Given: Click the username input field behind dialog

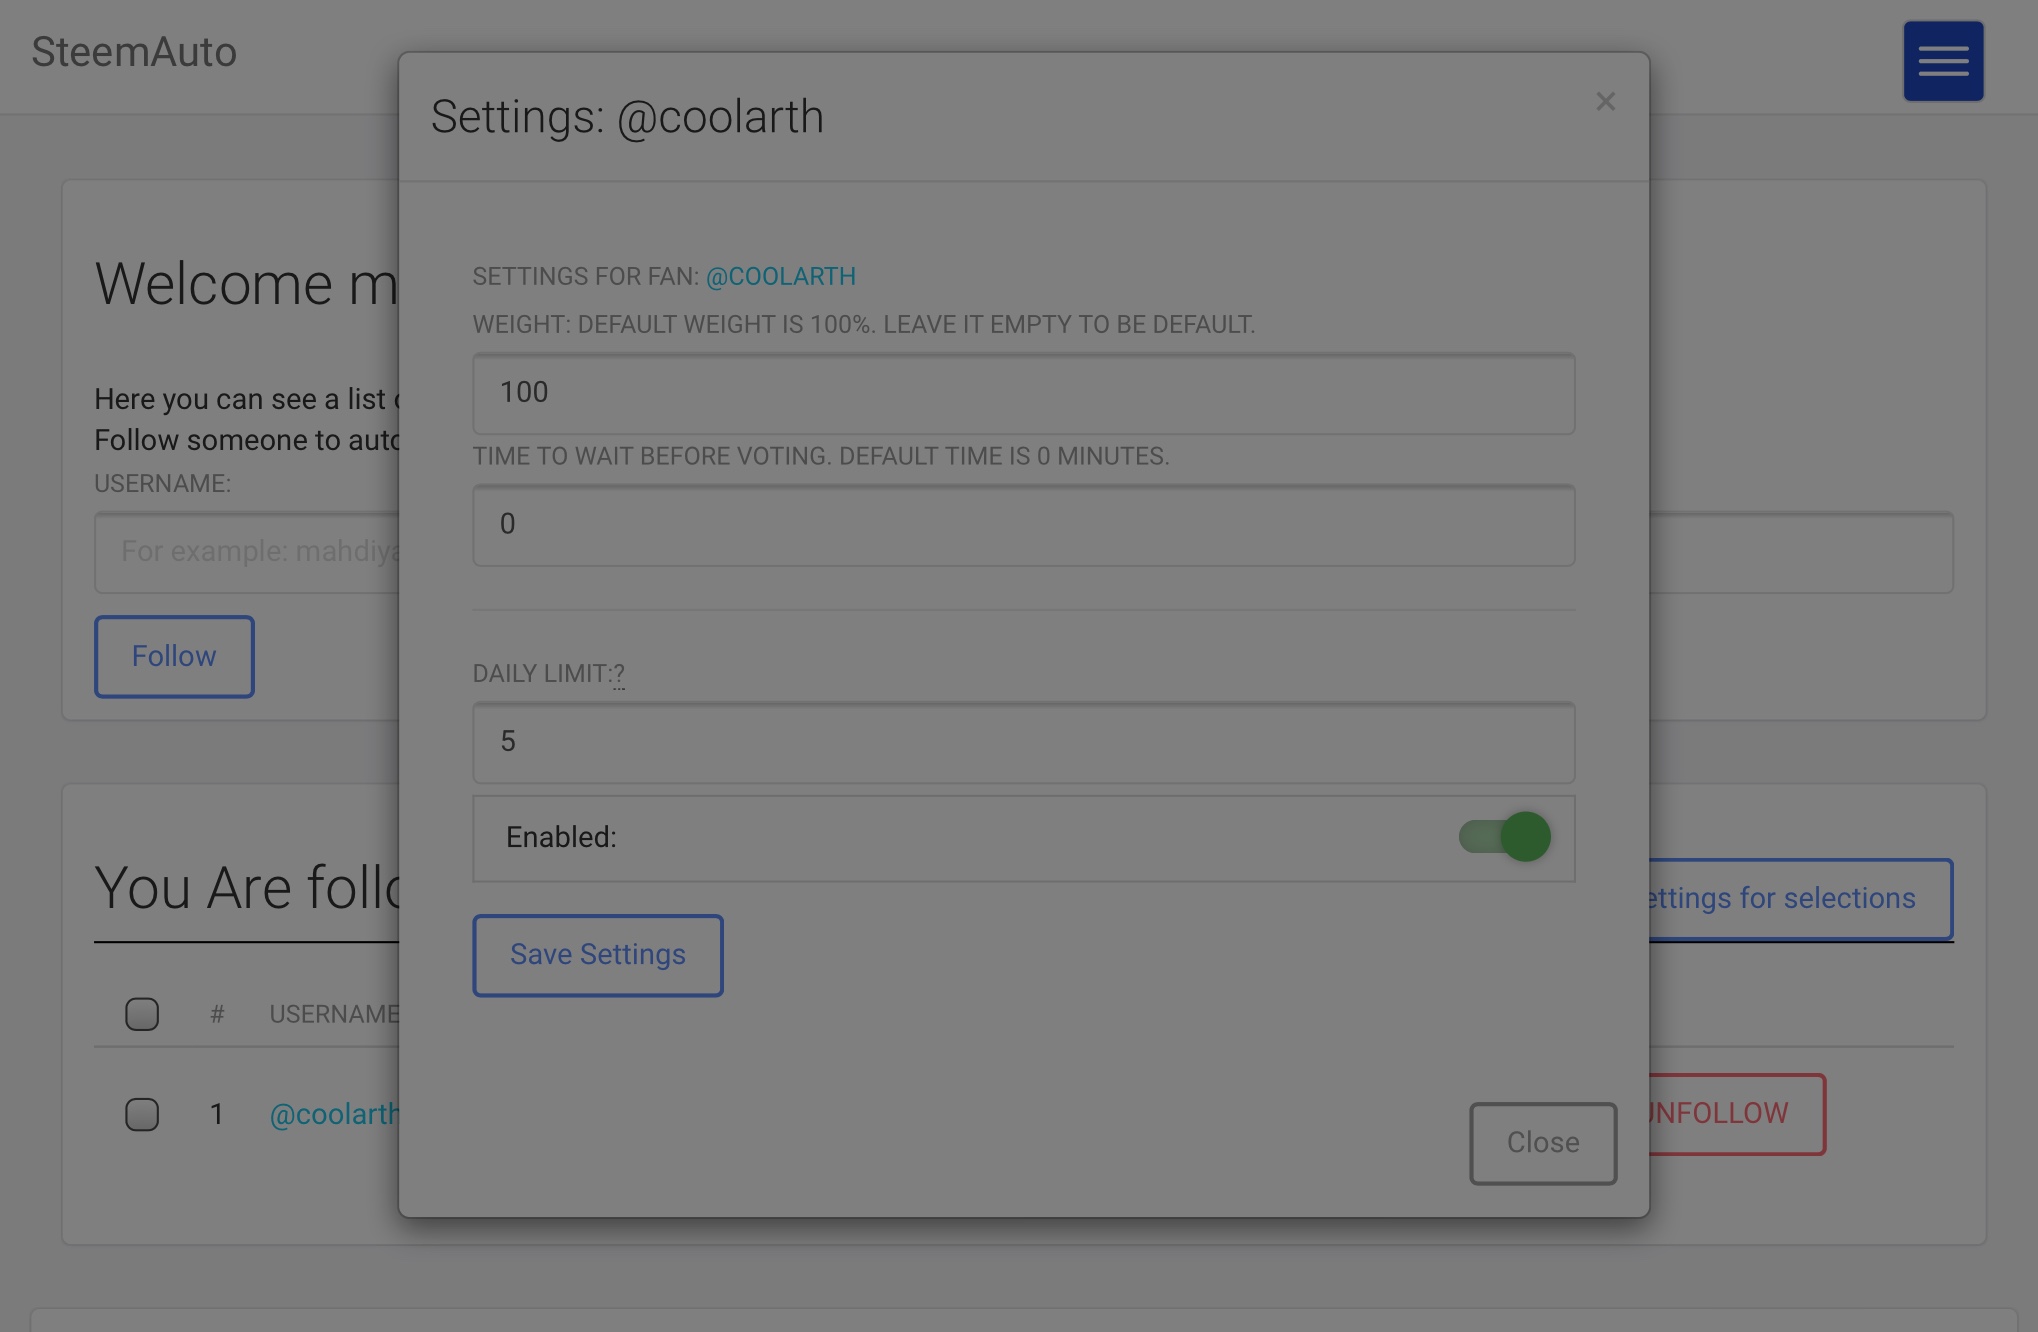Looking at the screenshot, I should pos(250,552).
